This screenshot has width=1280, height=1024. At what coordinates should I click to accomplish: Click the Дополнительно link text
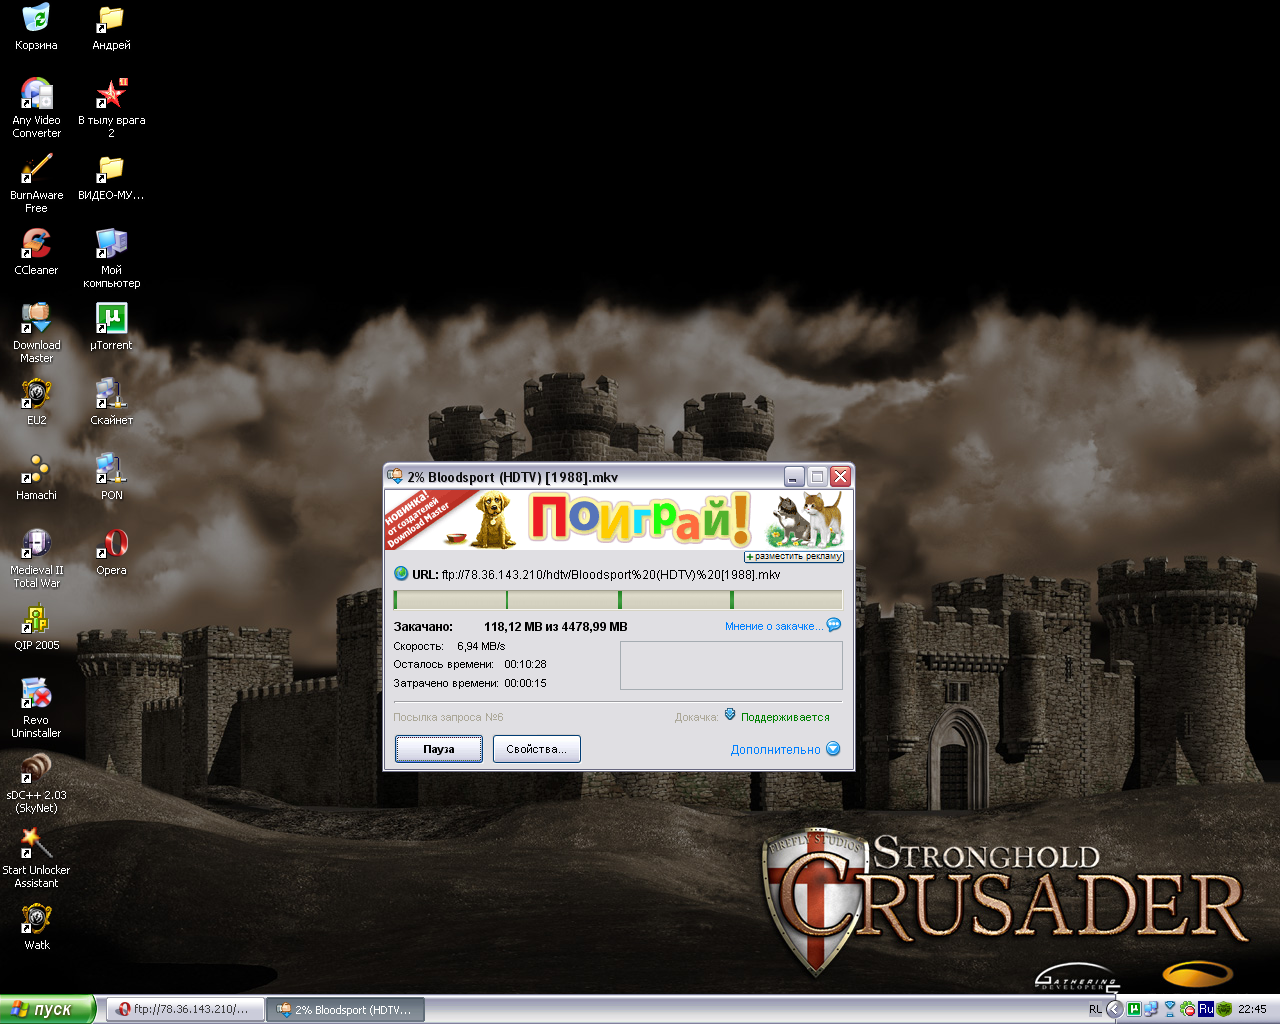(x=775, y=750)
